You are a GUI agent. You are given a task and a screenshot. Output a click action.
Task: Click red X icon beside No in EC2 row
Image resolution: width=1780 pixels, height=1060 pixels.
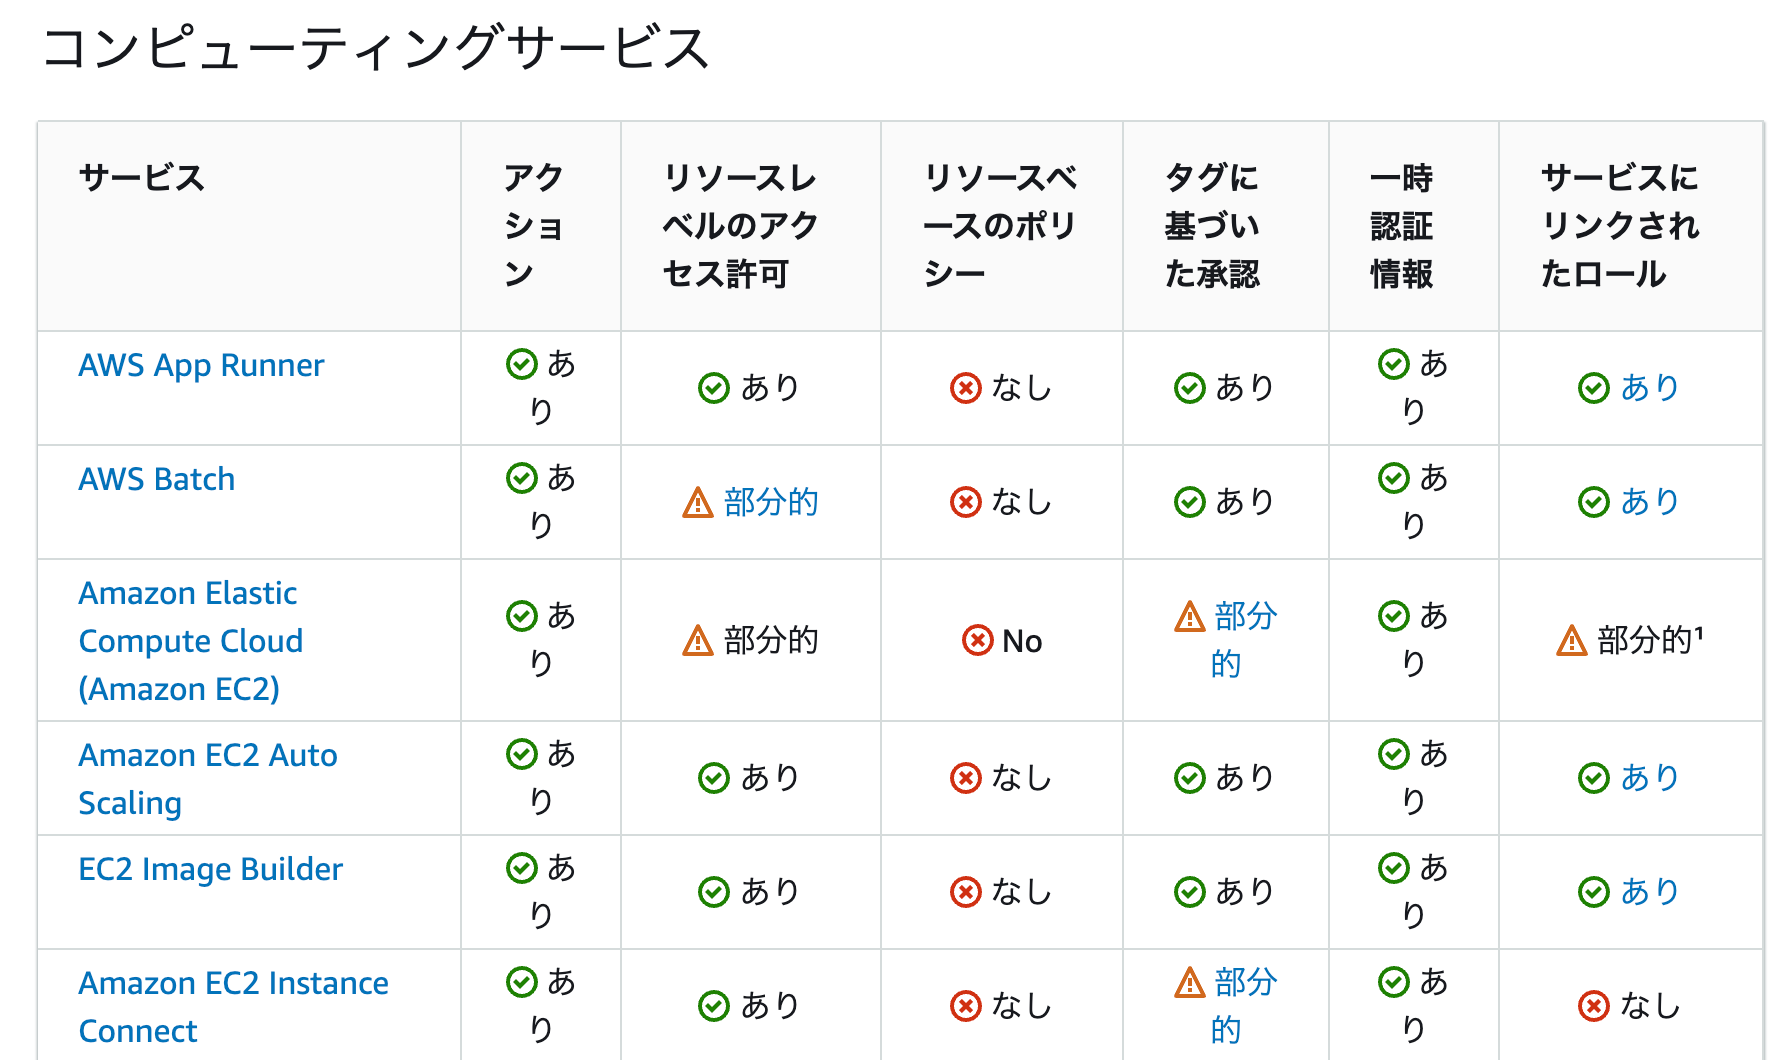click(977, 640)
